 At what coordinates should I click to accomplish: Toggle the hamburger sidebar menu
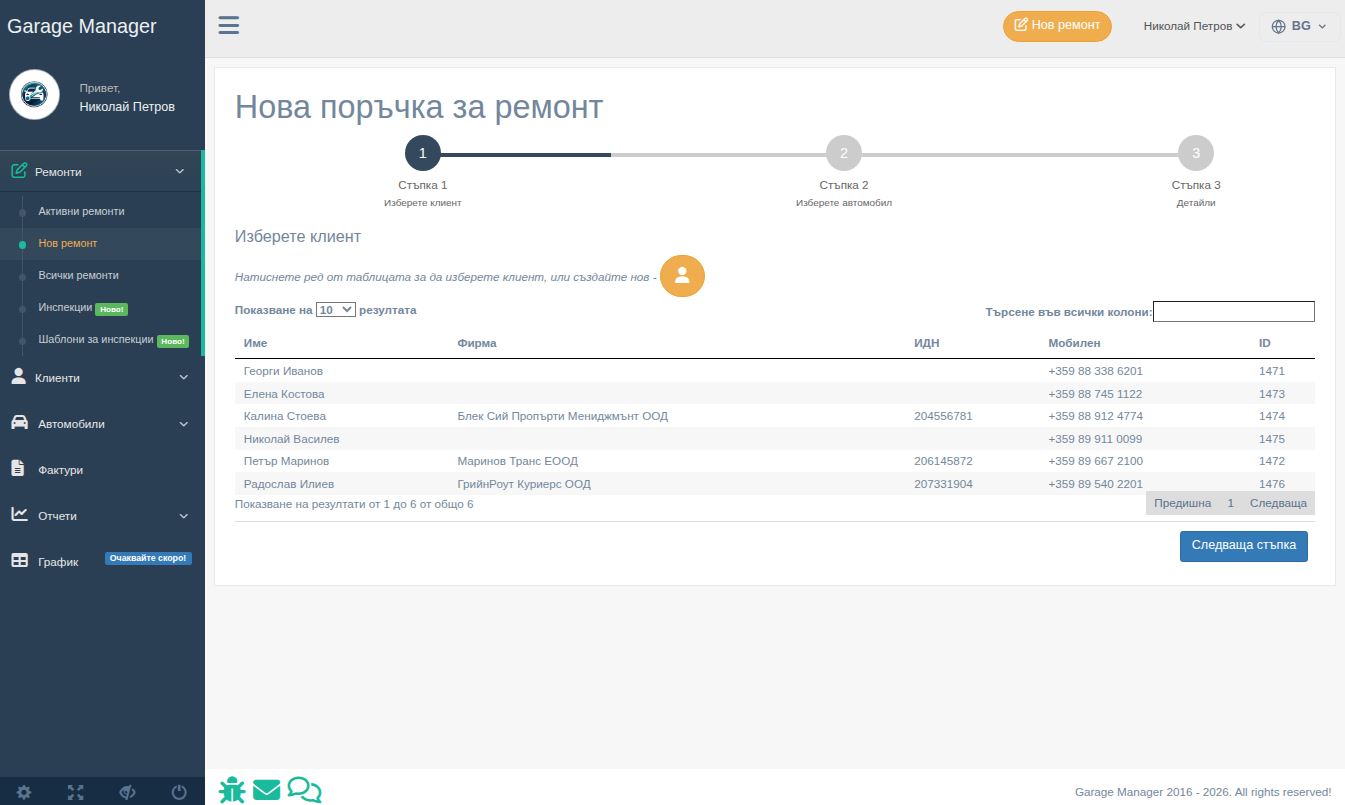[x=229, y=25]
